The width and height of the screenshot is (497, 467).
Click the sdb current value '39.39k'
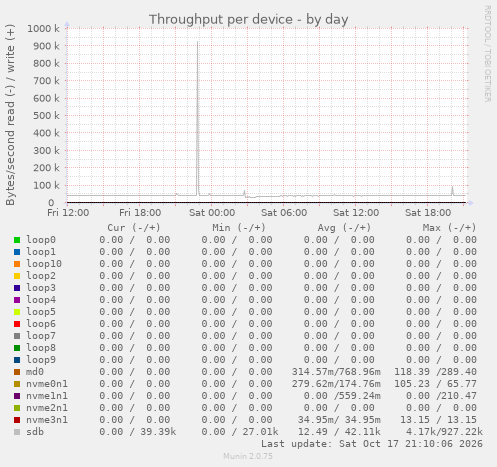point(158,432)
